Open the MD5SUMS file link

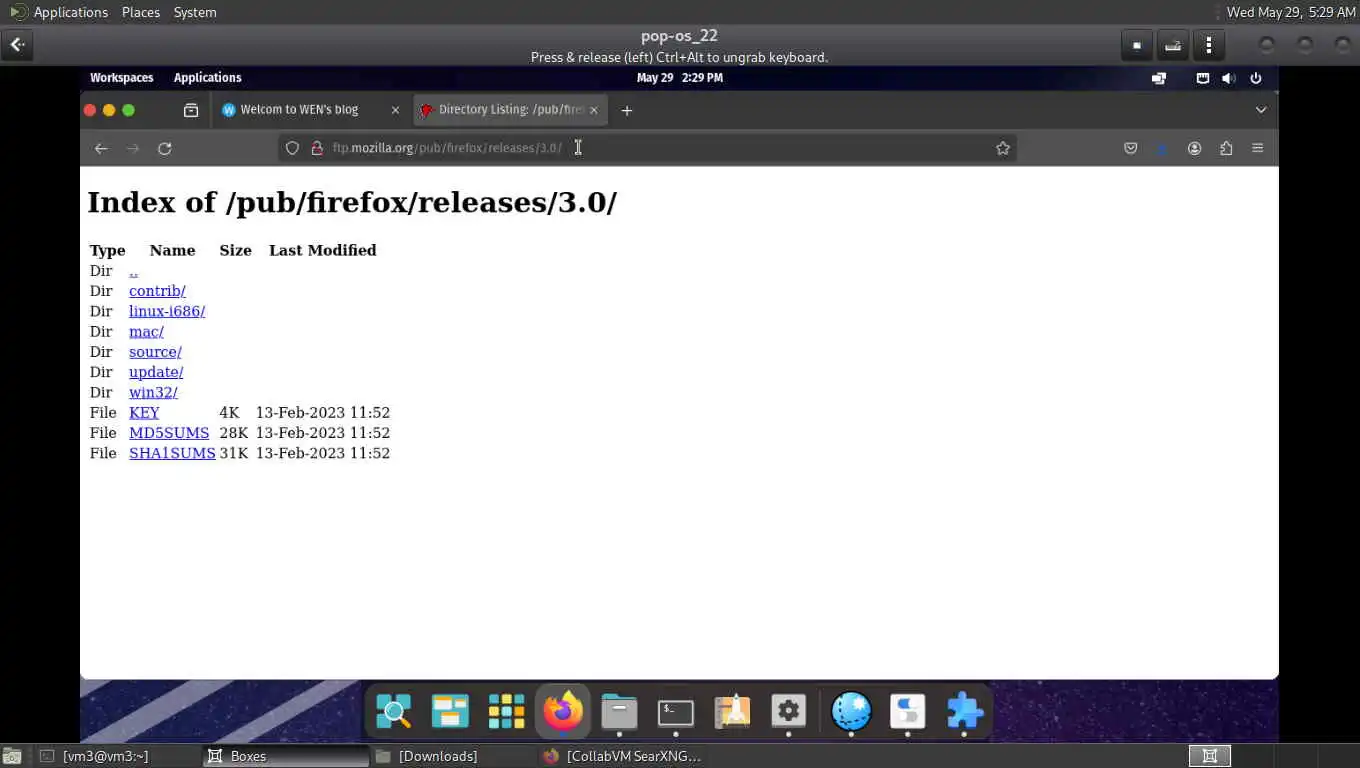(169, 433)
